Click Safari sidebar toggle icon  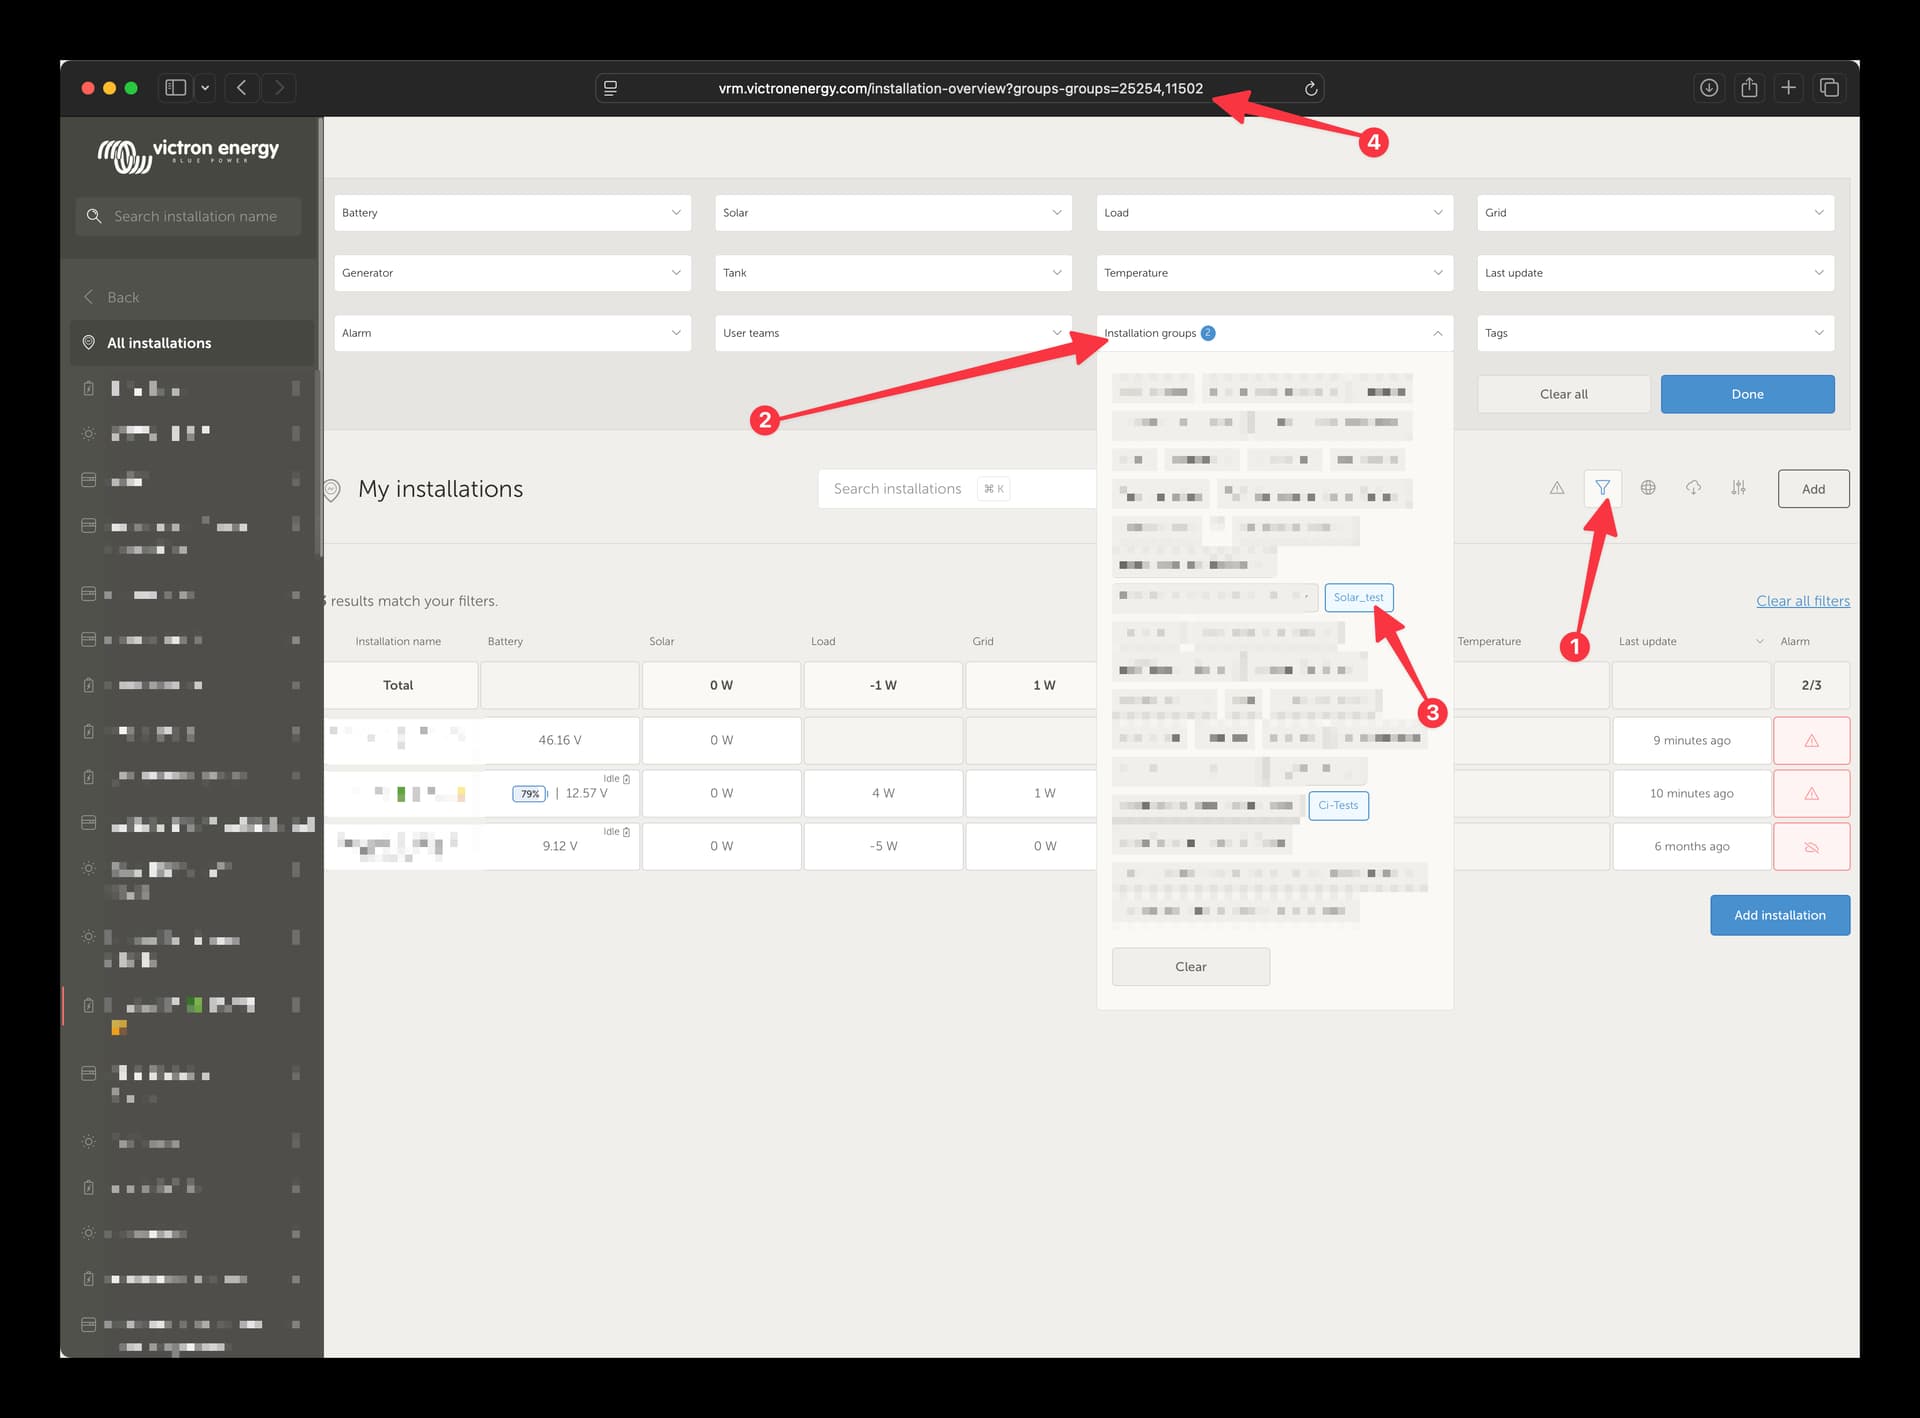(176, 88)
